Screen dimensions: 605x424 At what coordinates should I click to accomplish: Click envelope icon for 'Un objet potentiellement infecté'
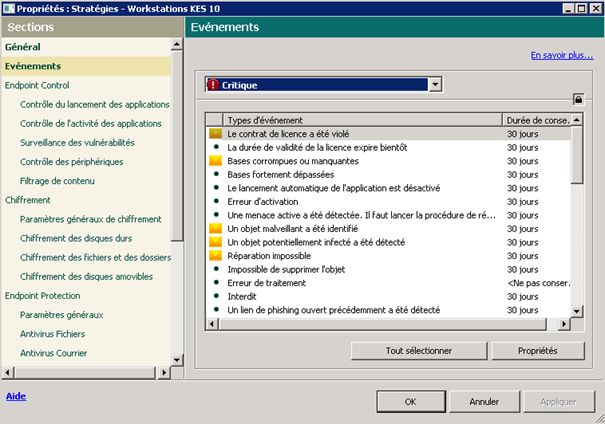click(x=214, y=243)
